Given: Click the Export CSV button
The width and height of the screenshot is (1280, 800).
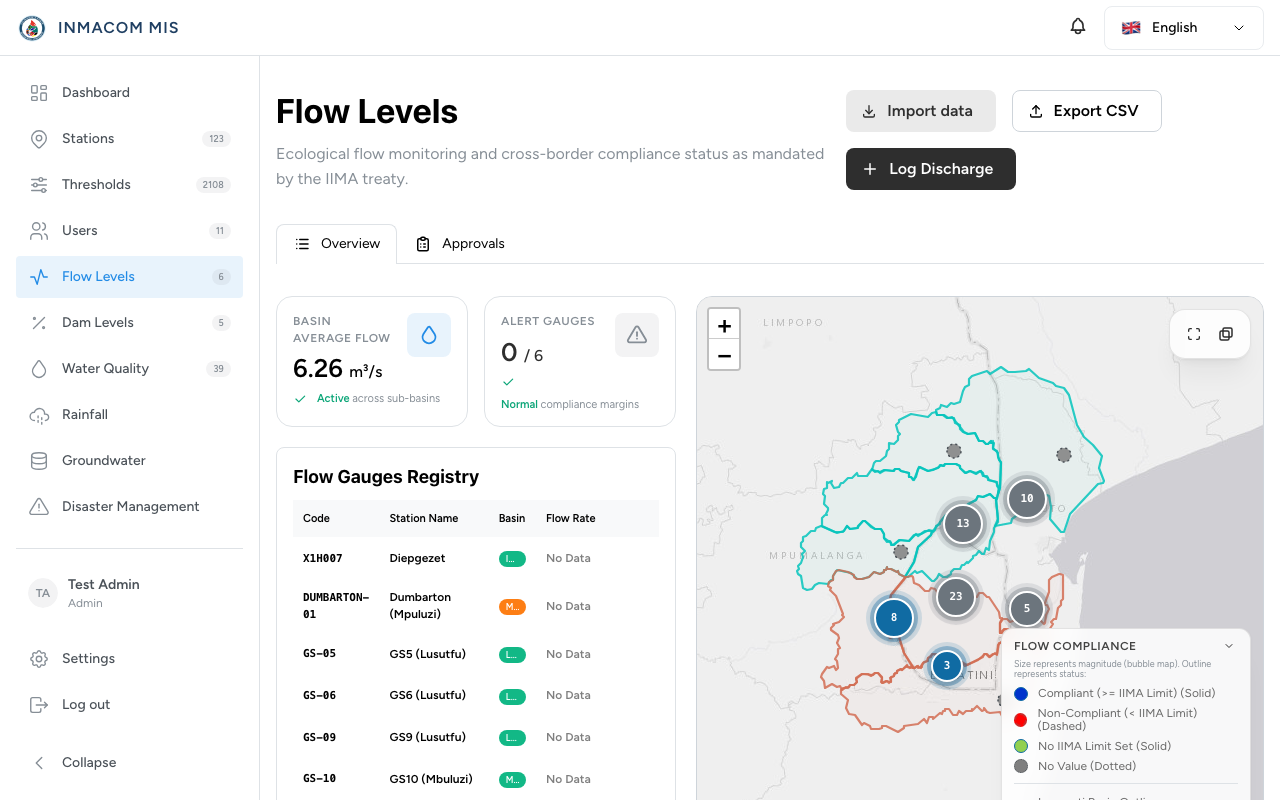Looking at the screenshot, I should click(1087, 111).
